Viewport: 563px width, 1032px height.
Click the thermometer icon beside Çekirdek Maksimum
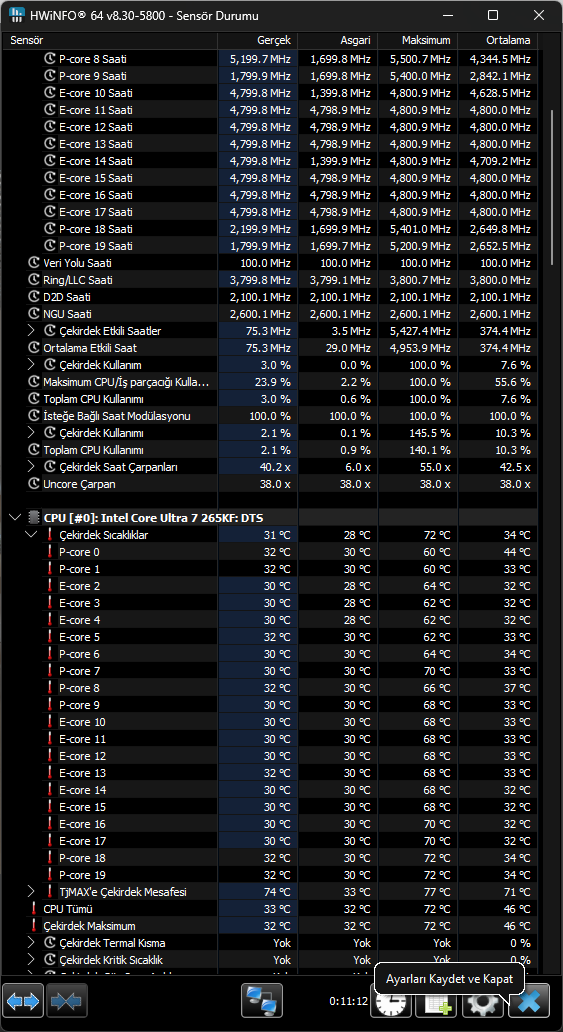[x=34, y=926]
